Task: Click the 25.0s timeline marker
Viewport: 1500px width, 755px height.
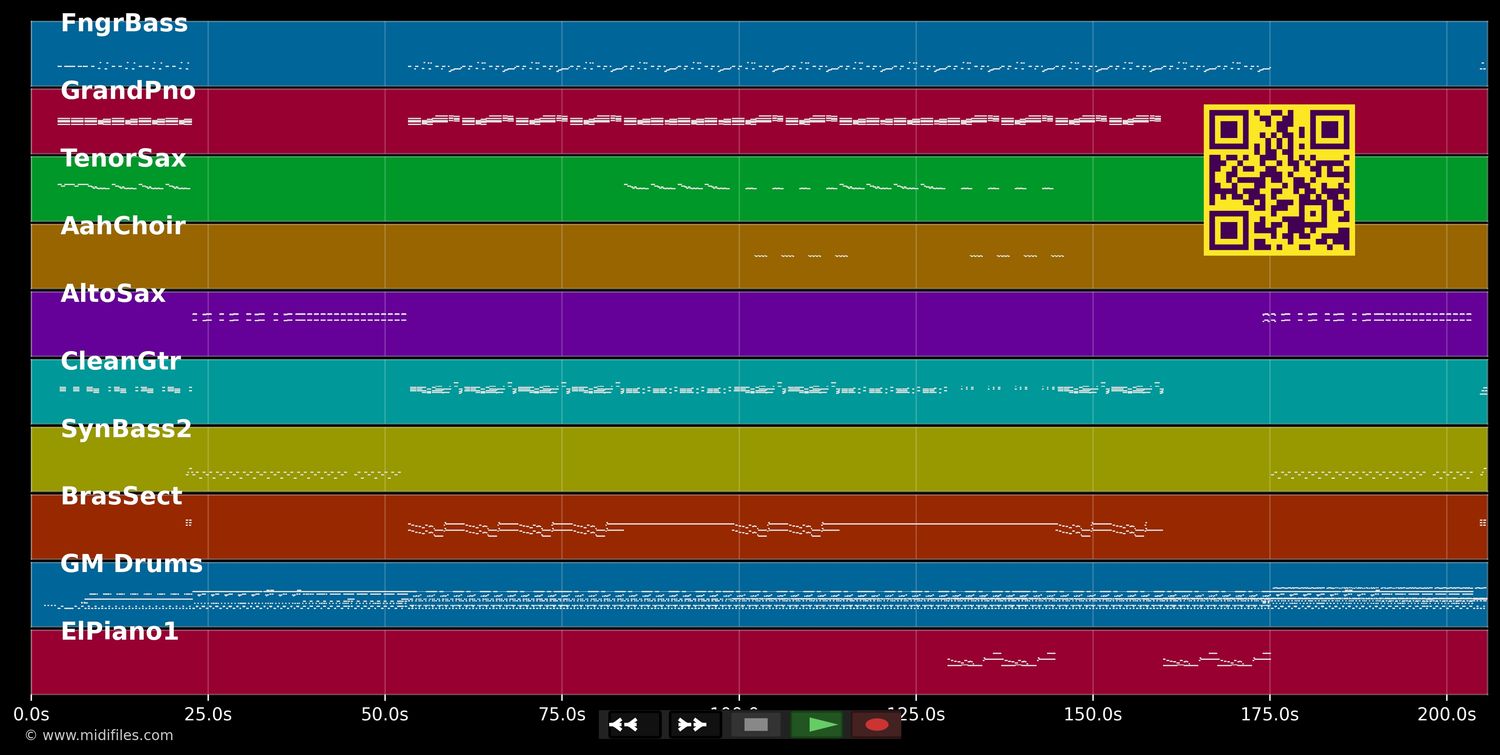Action: [x=208, y=714]
